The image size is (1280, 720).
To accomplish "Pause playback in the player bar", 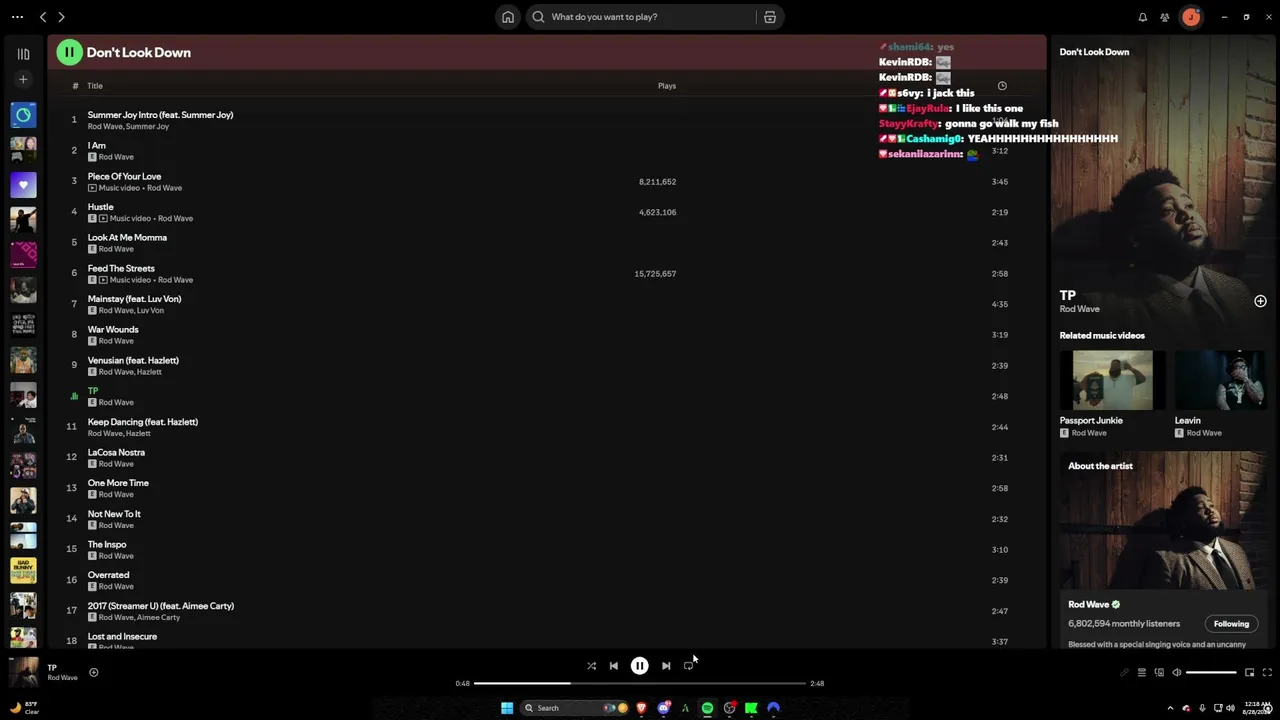I will (639, 666).
